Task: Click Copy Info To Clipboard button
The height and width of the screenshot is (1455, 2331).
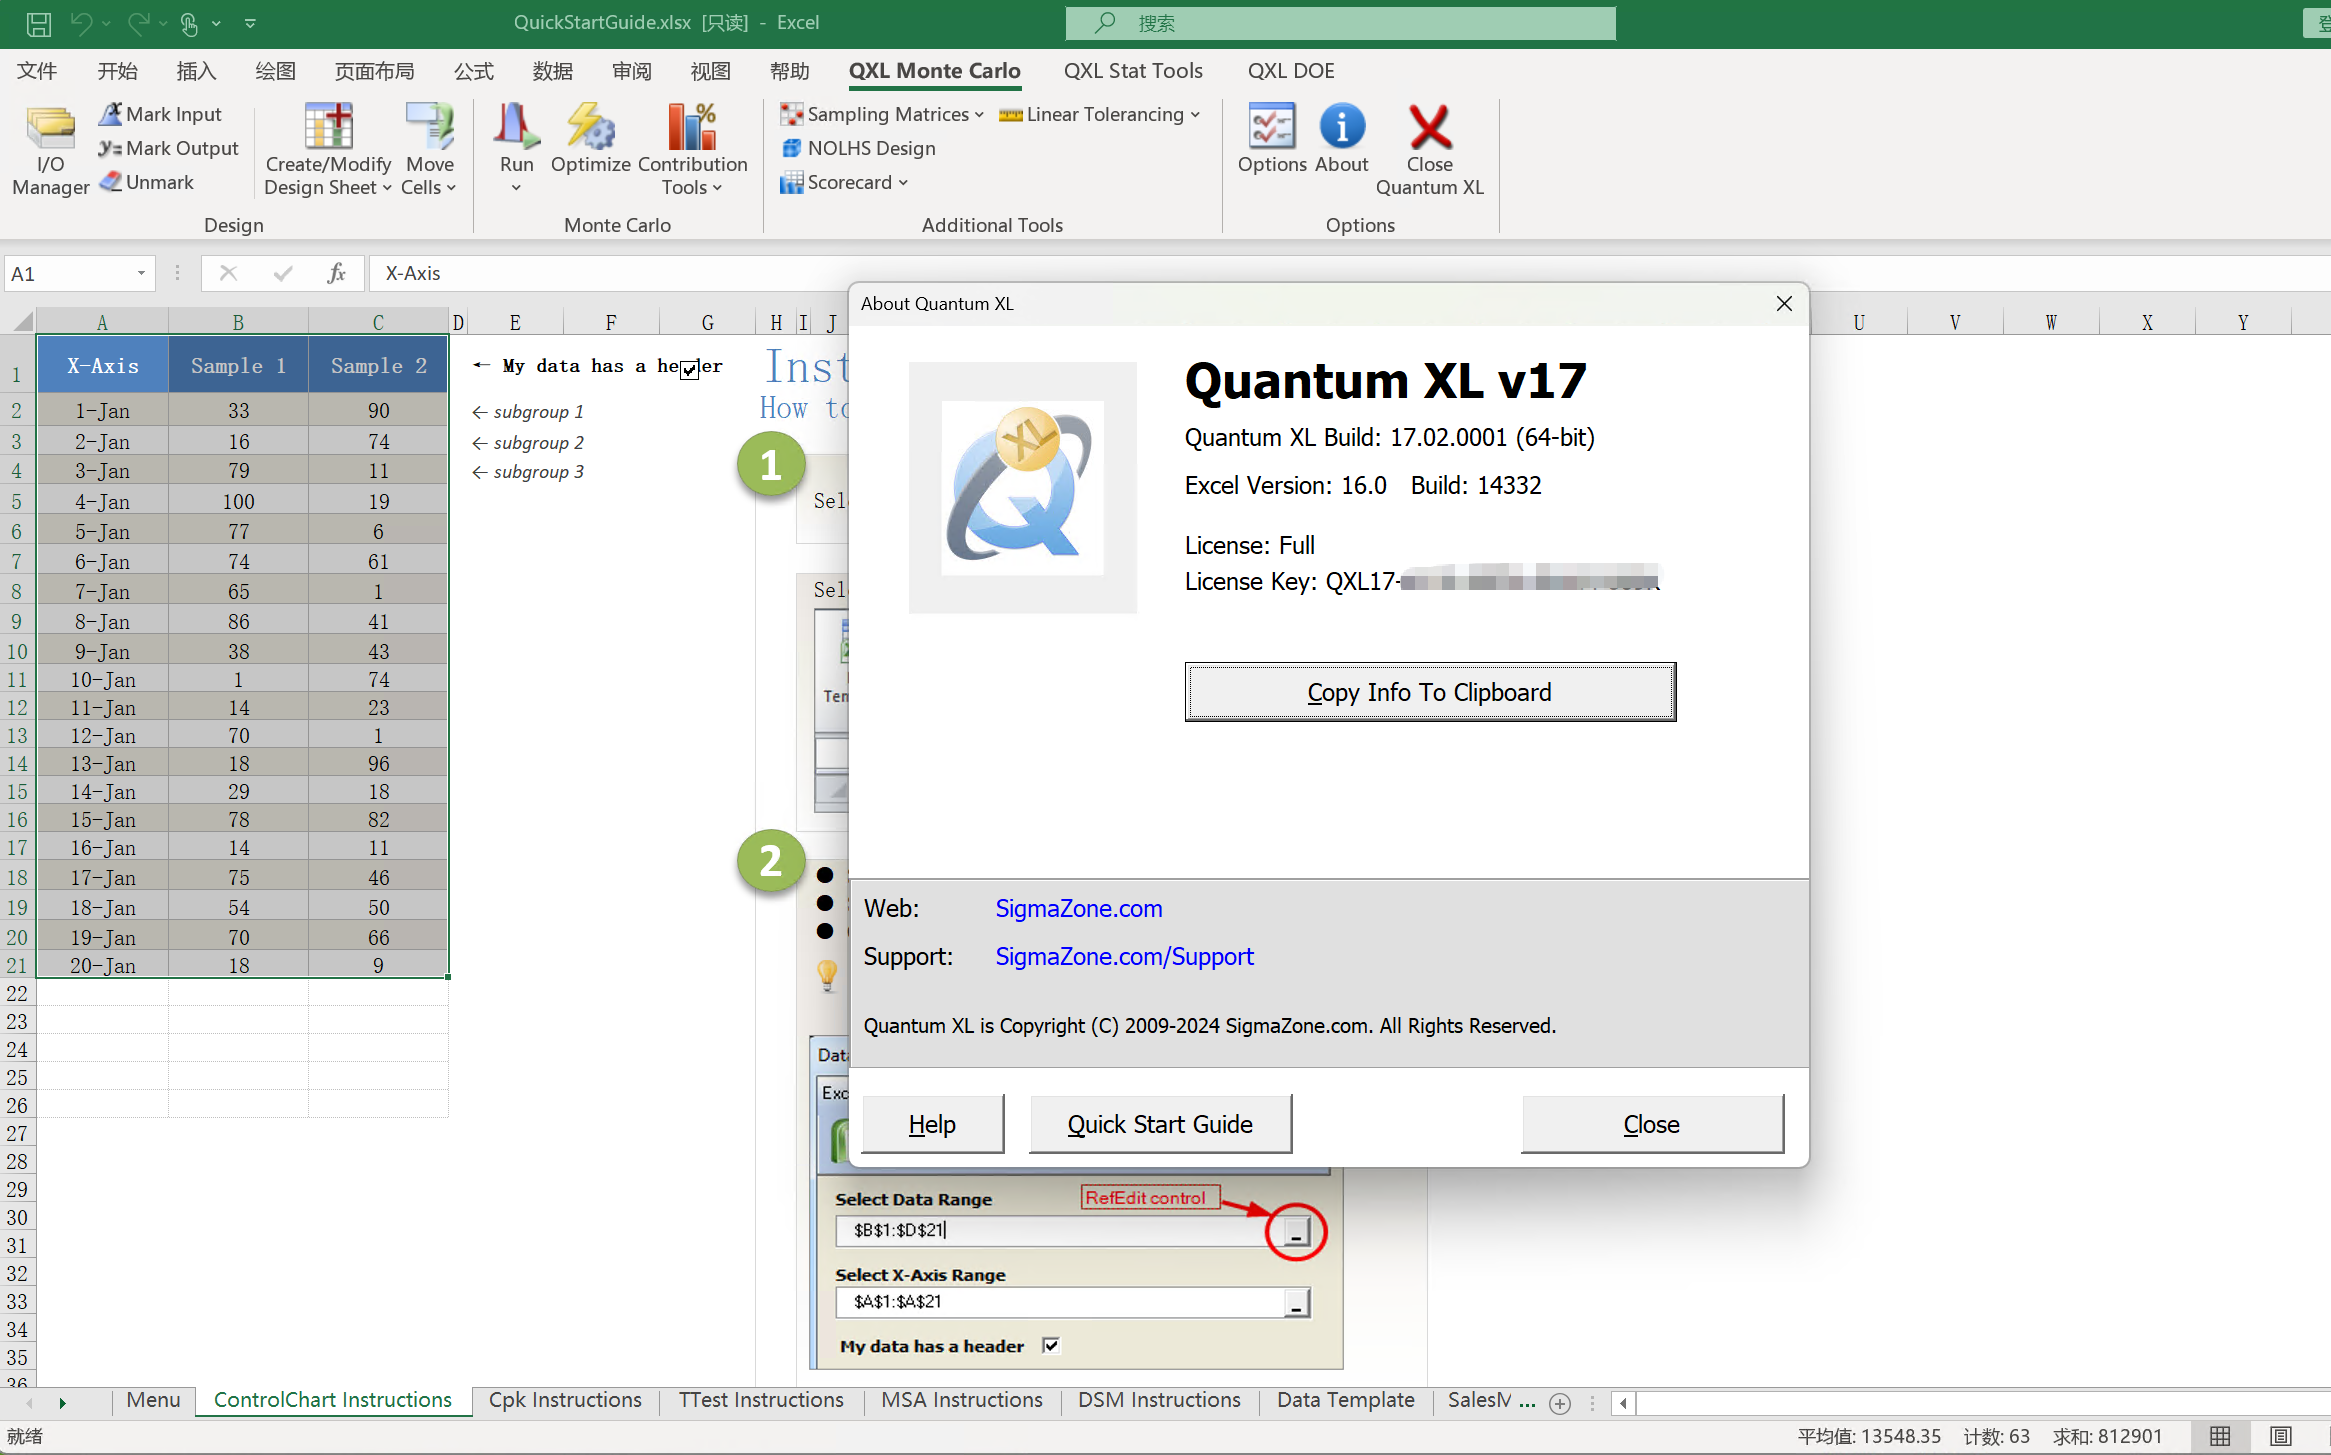Action: click(x=1430, y=692)
